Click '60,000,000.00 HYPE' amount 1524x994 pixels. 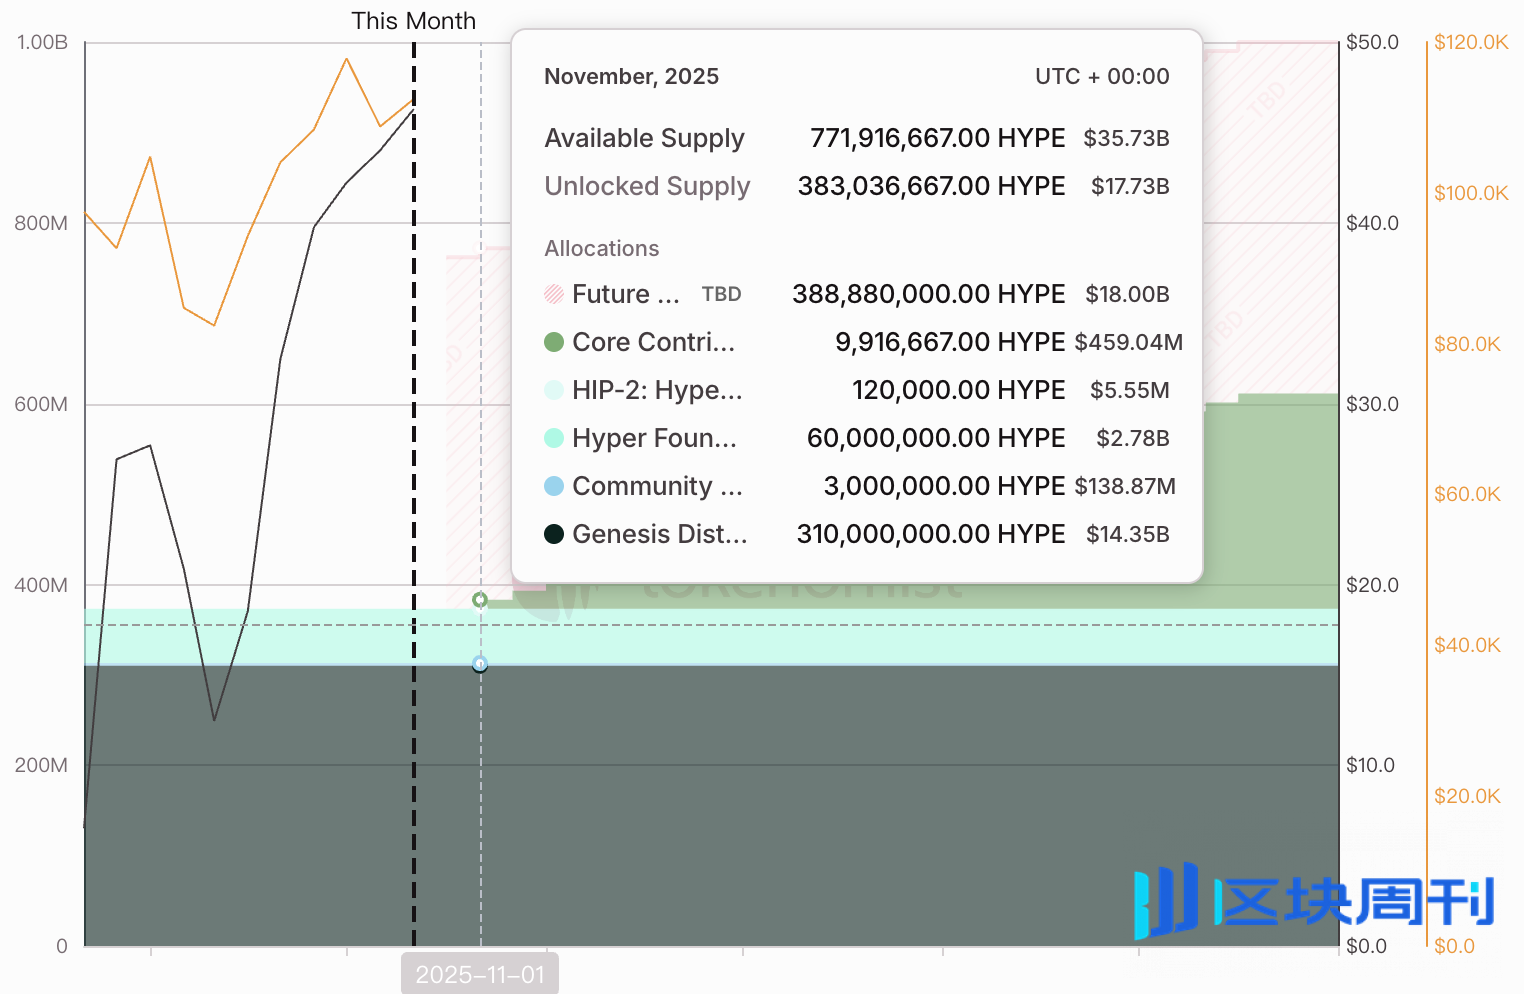(x=936, y=438)
